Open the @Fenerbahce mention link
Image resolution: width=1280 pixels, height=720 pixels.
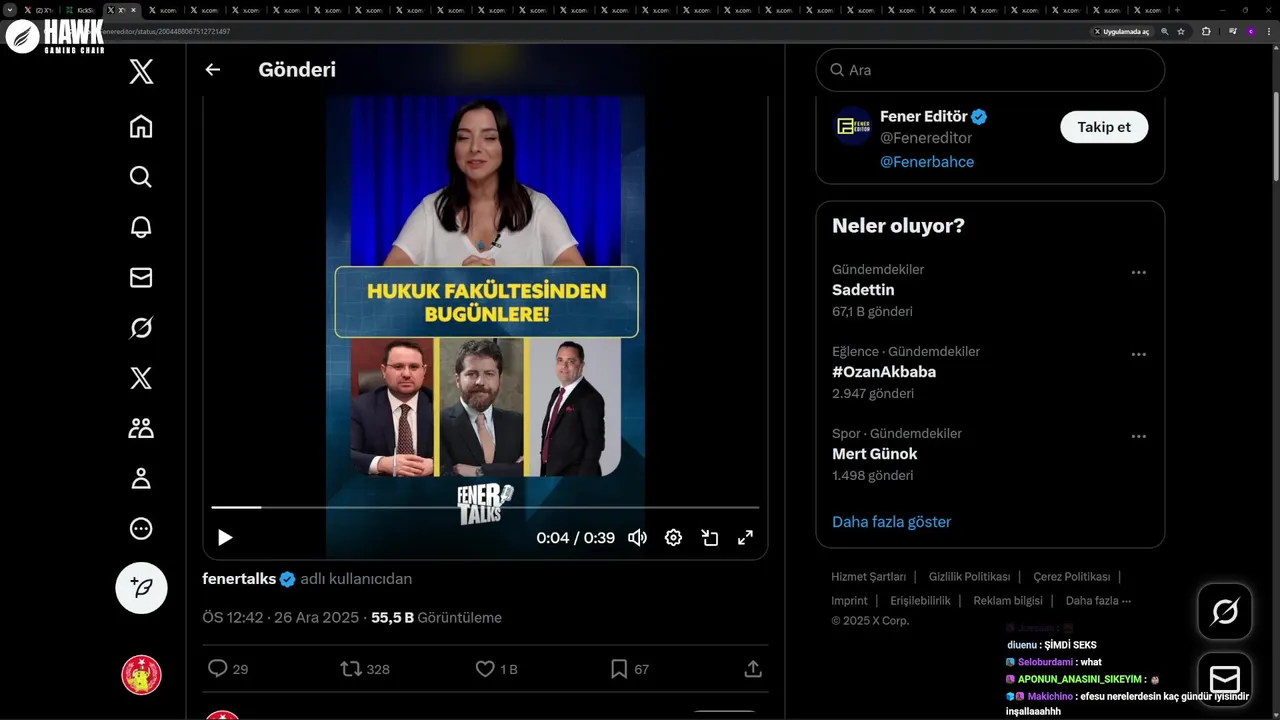927,162
